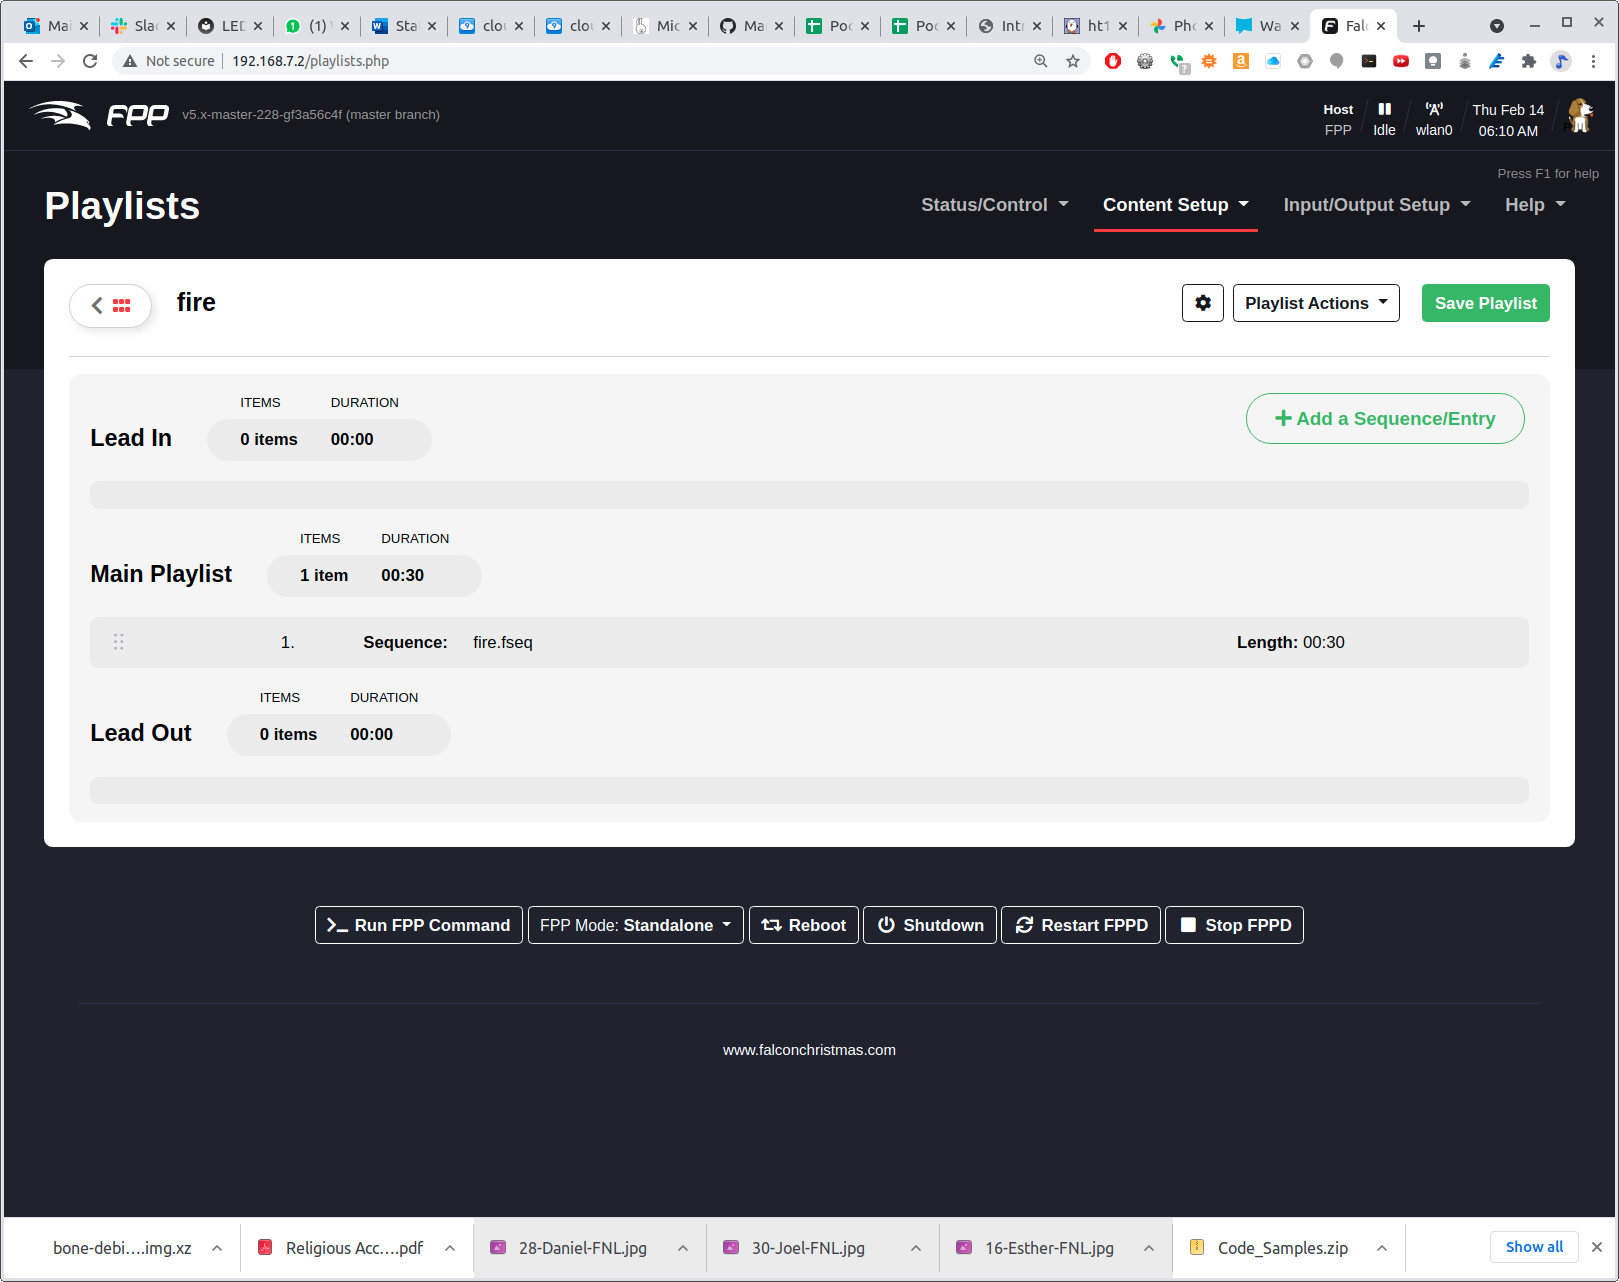Bookmark this page with the star icon
Screen dimensions: 1619x1282
(x=1073, y=61)
